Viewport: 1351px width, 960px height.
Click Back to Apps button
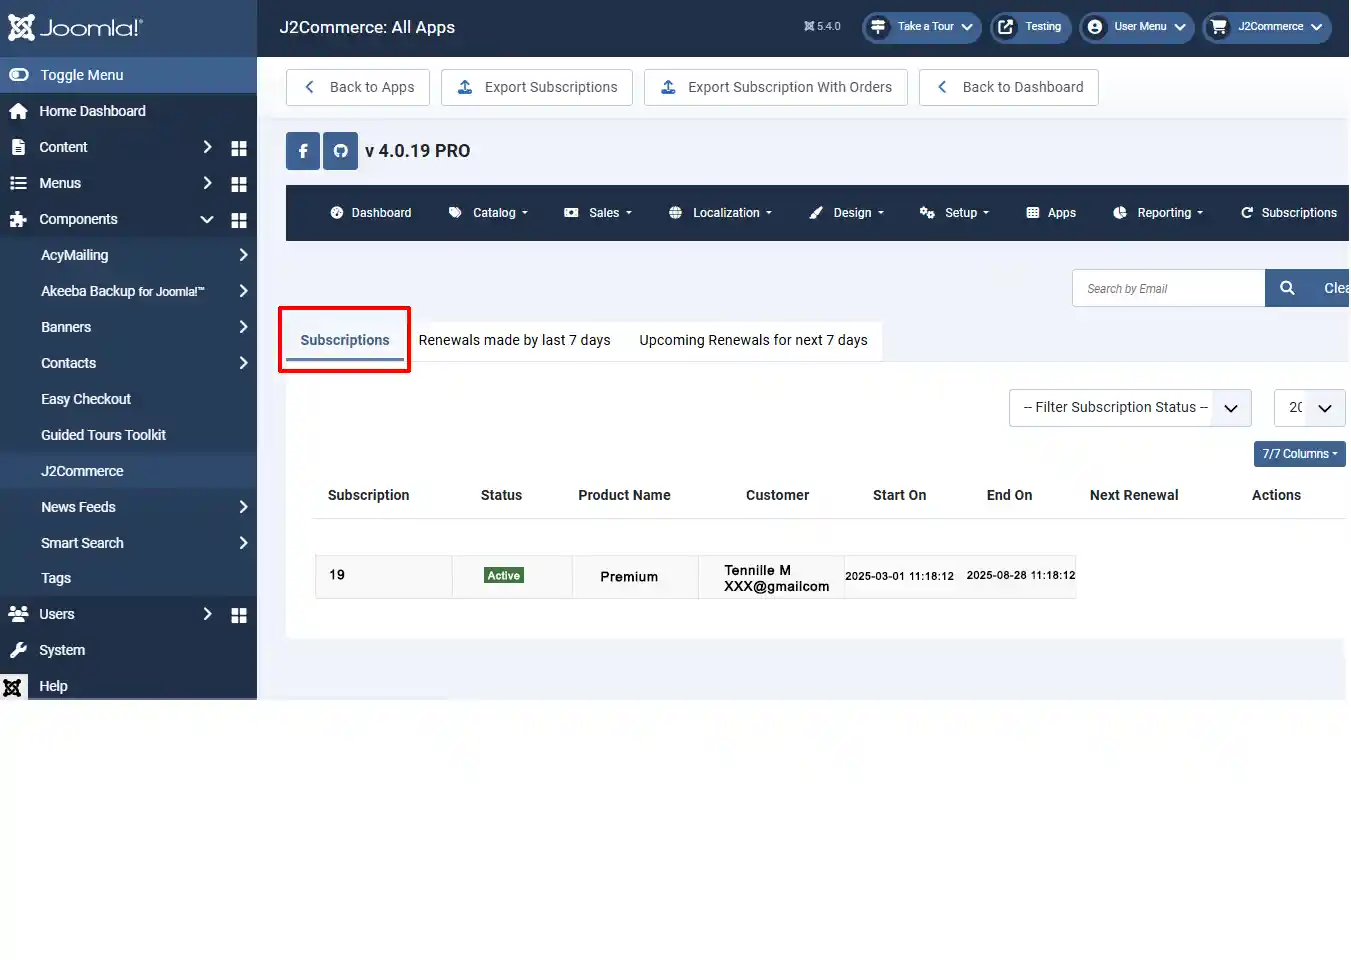coord(358,87)
